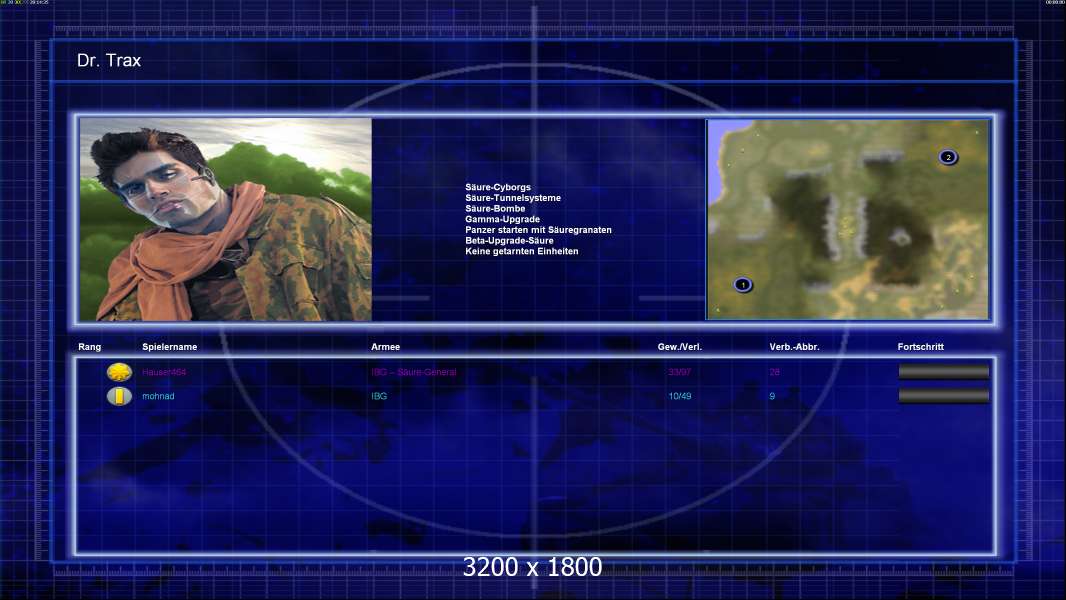The width and height of the screenshot is (1066, 600).
Task: Click Hauser464's loading progress bar
Action: coord(944,371)
